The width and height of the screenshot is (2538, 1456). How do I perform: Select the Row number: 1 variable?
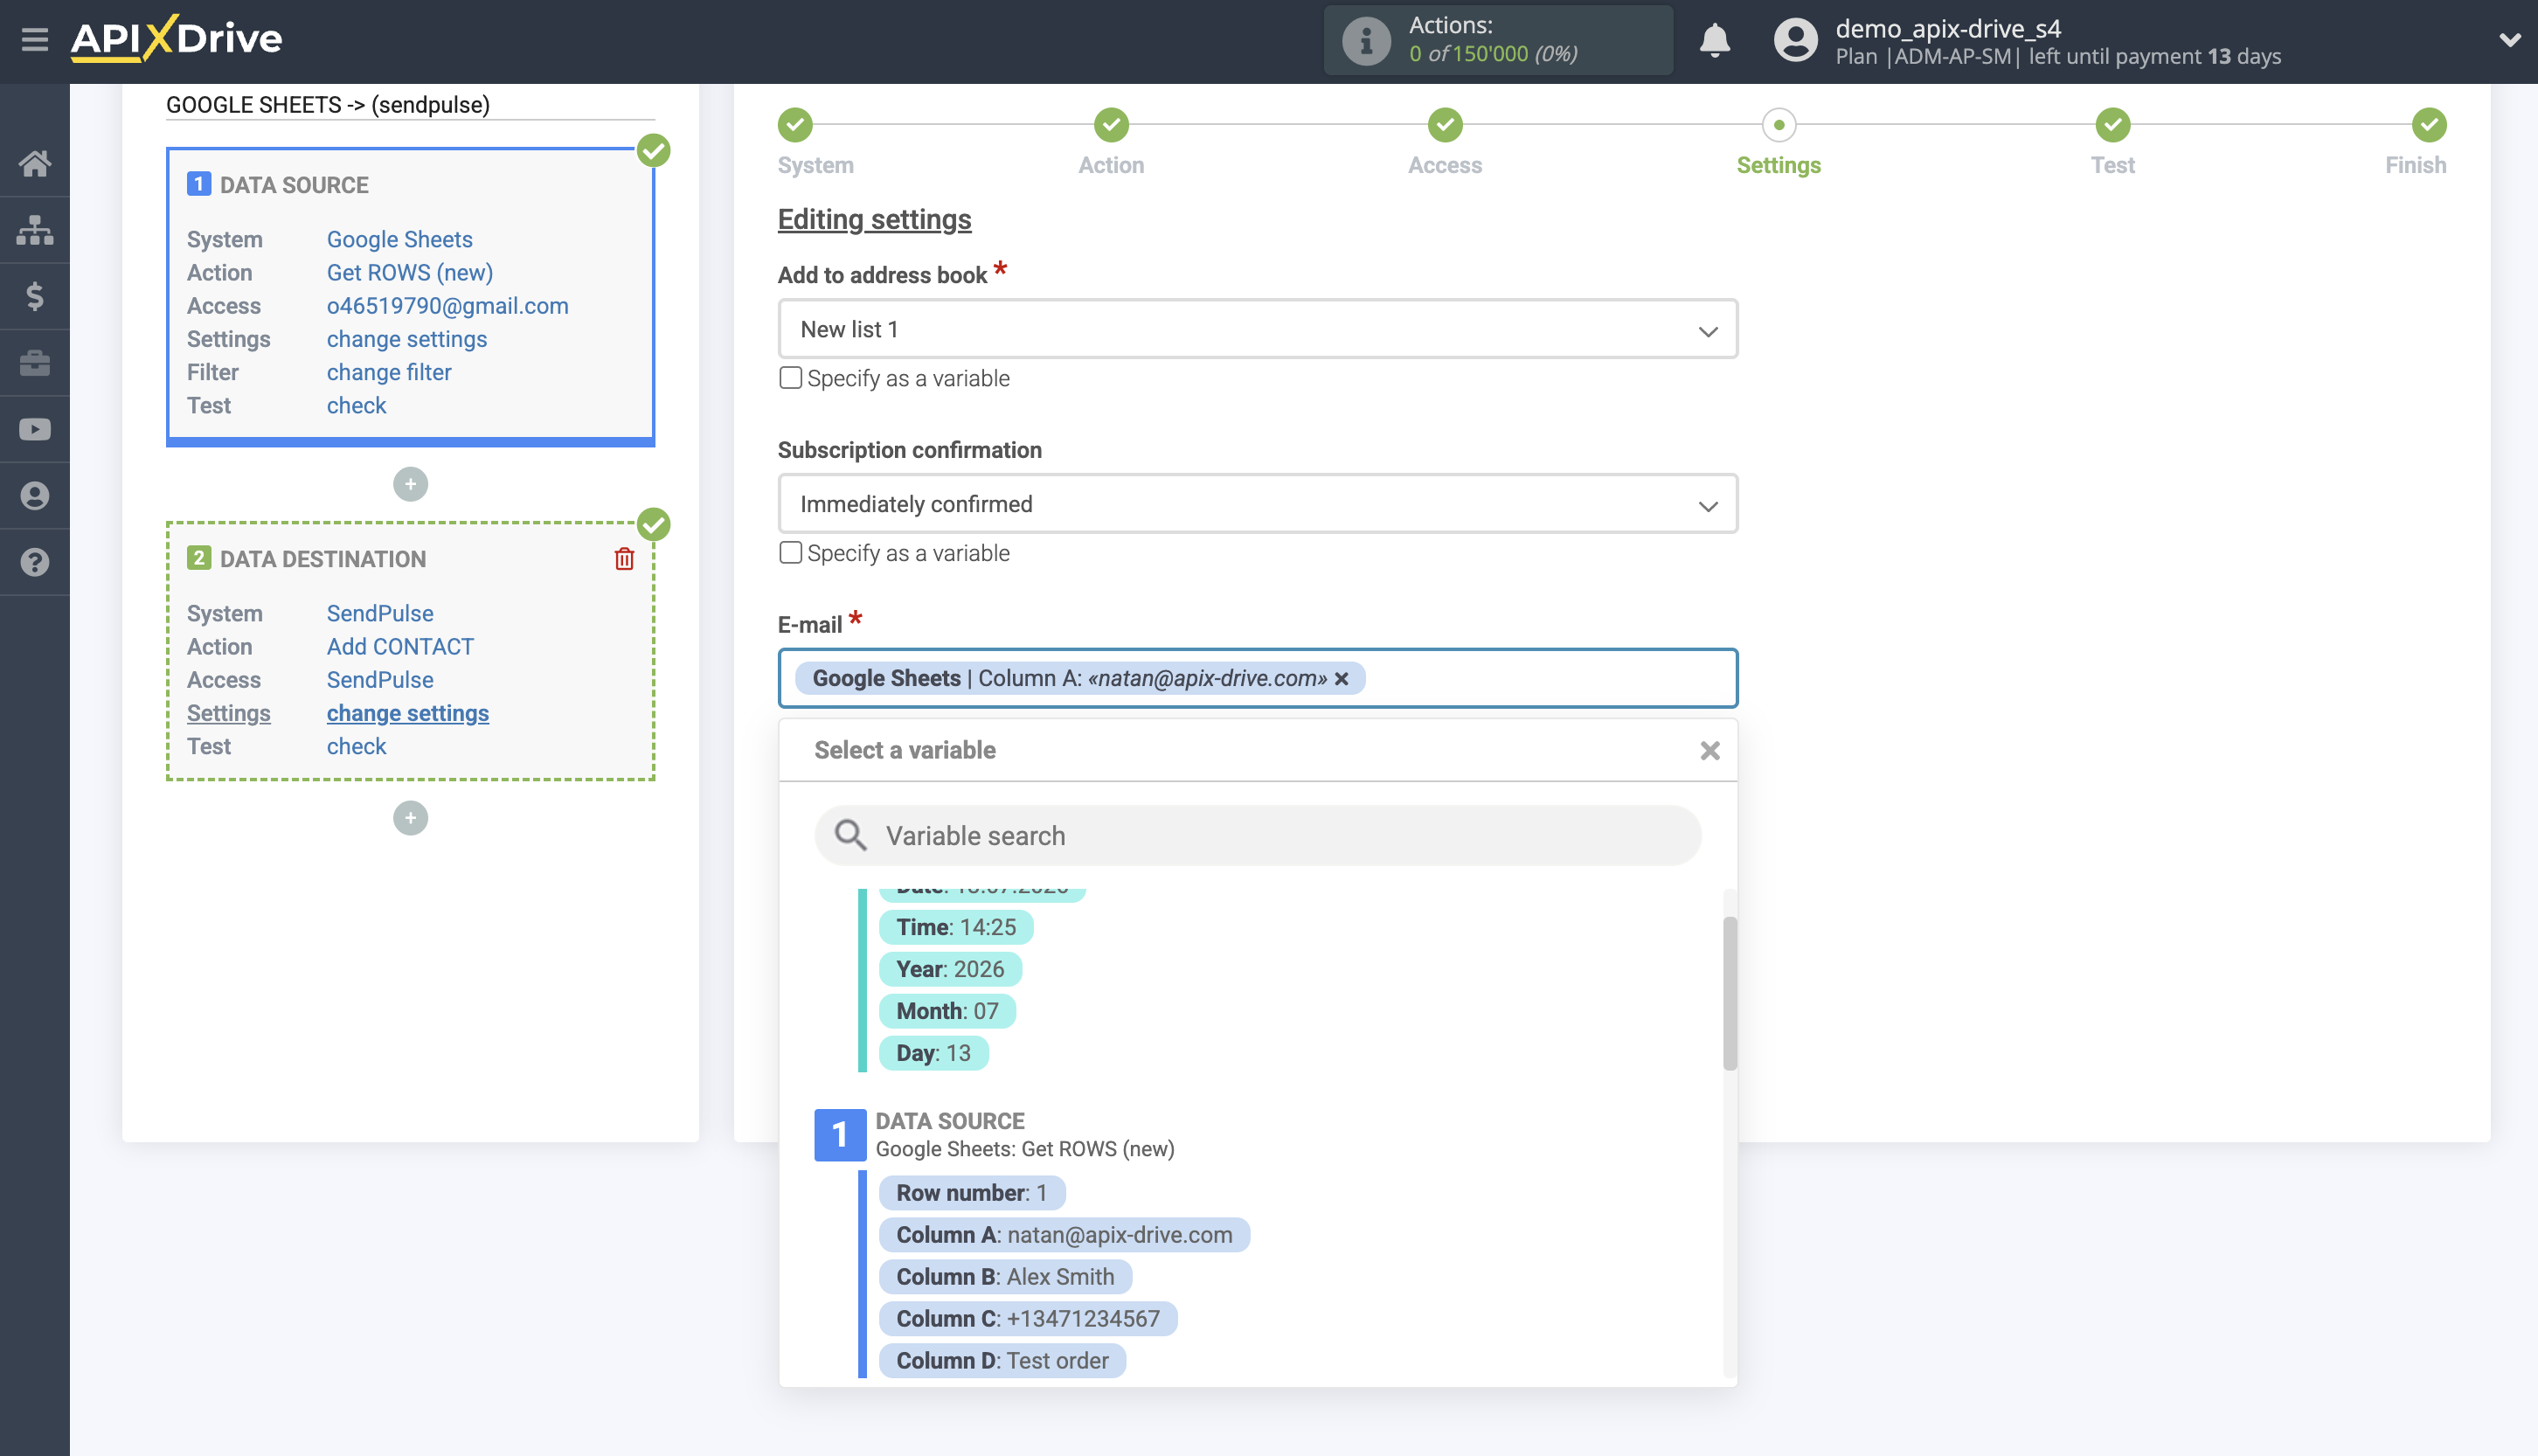click(x=971, y=1193)
